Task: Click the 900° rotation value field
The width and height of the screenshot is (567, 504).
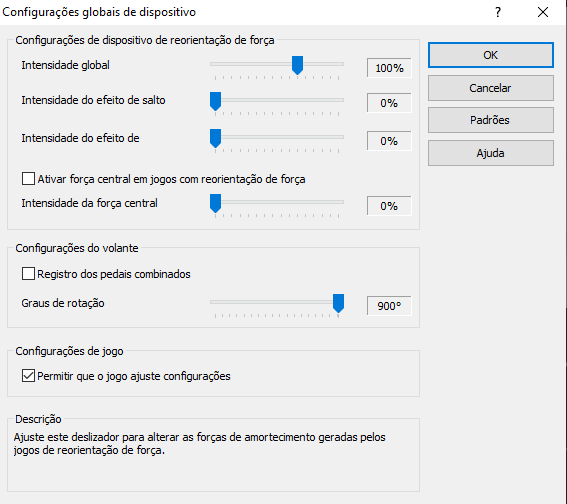Action: pos(389,306)
